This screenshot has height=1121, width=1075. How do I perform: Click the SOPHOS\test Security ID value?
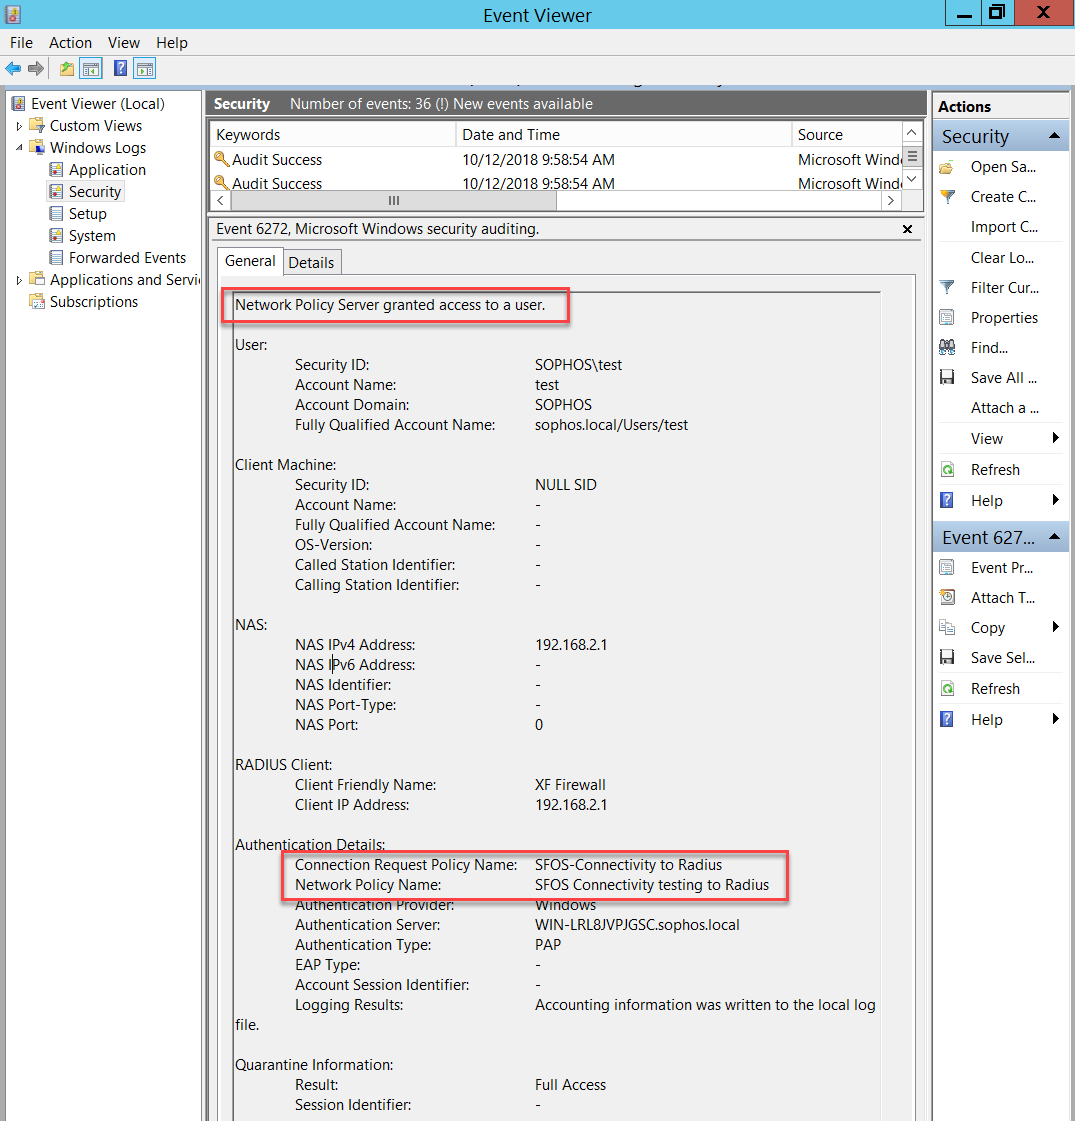coord(578,365)
